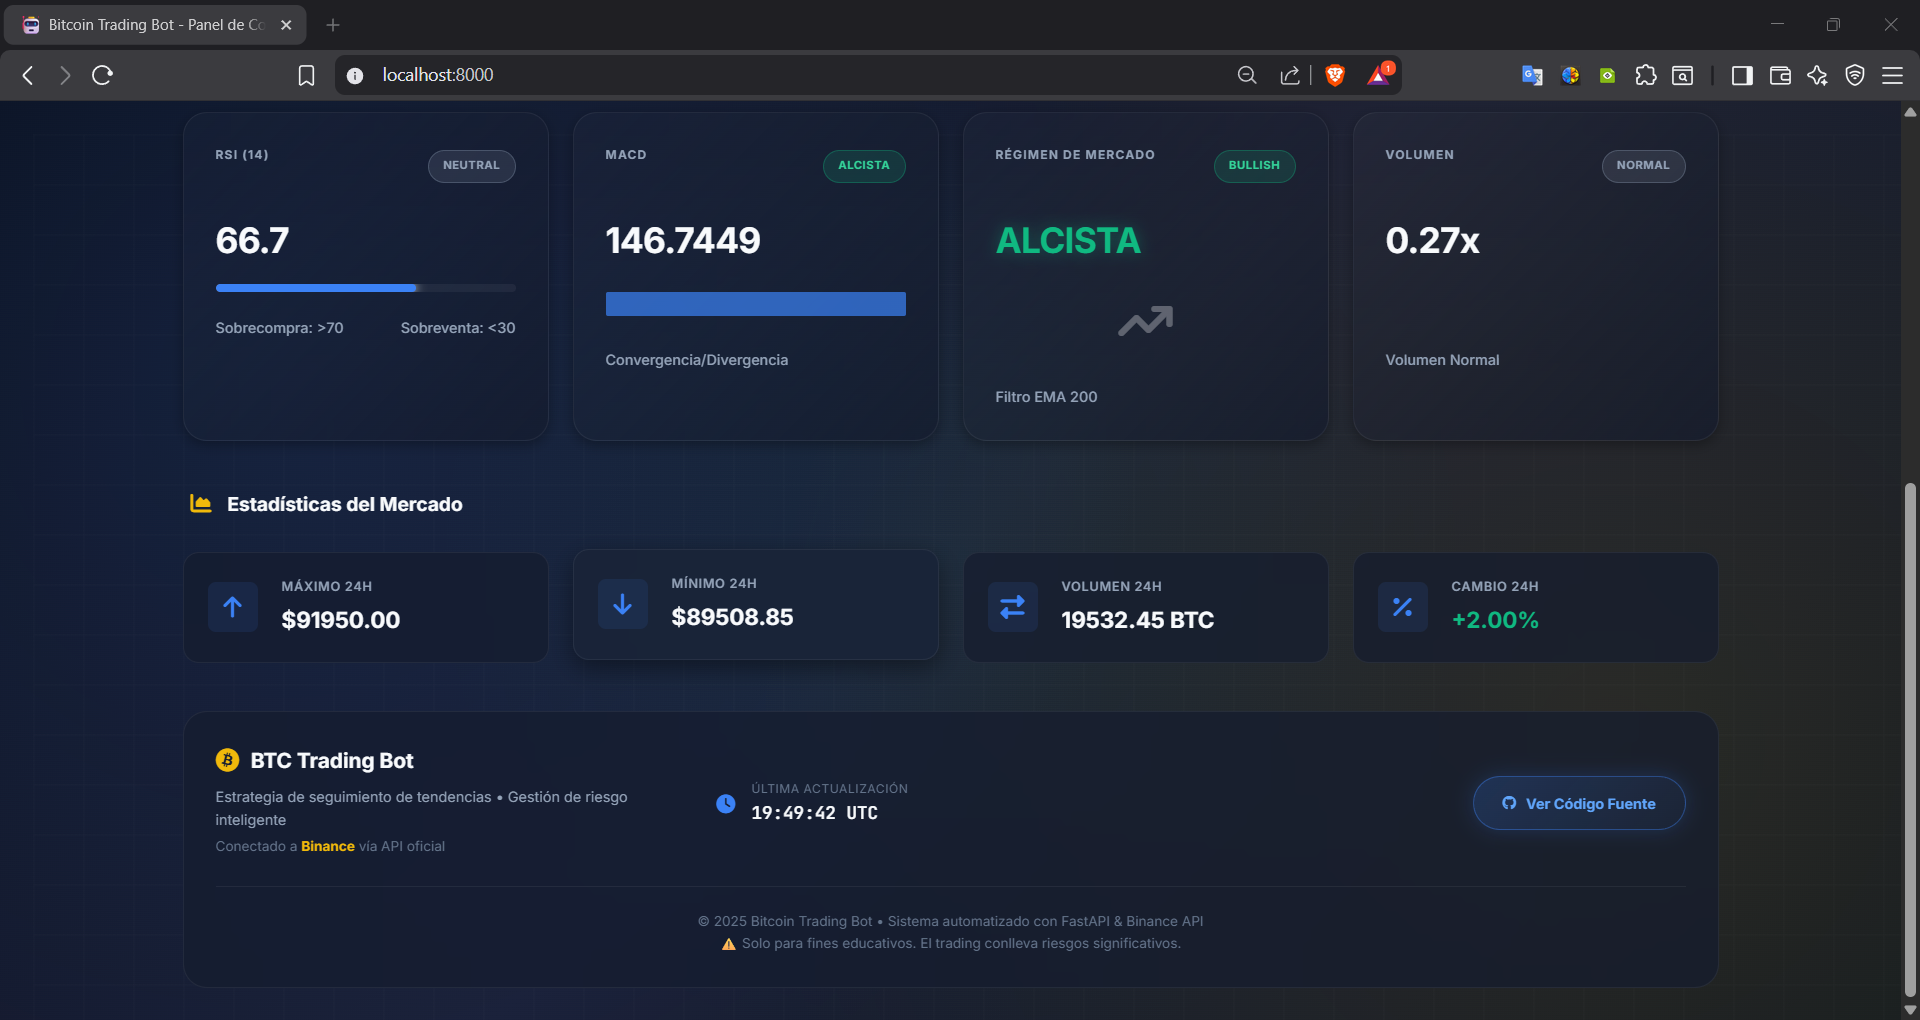
Task: Select the Bitcoin Trading Bot tab
Action: (x=155, y=25)
